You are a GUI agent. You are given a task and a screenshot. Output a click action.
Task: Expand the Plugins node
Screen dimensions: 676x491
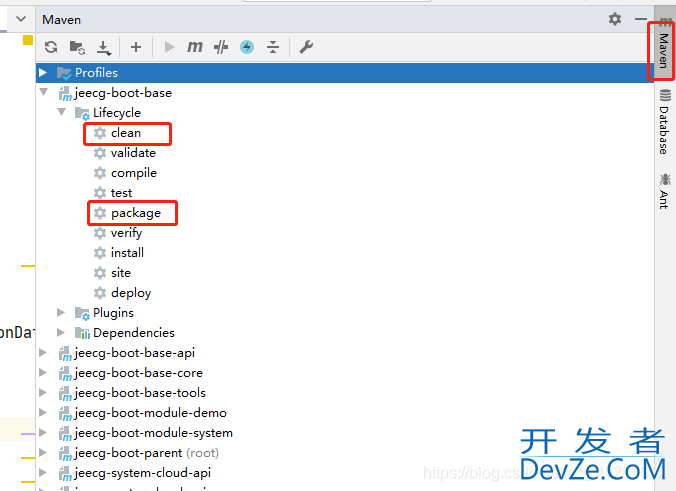pyautogui.click(x=61, y=312)
